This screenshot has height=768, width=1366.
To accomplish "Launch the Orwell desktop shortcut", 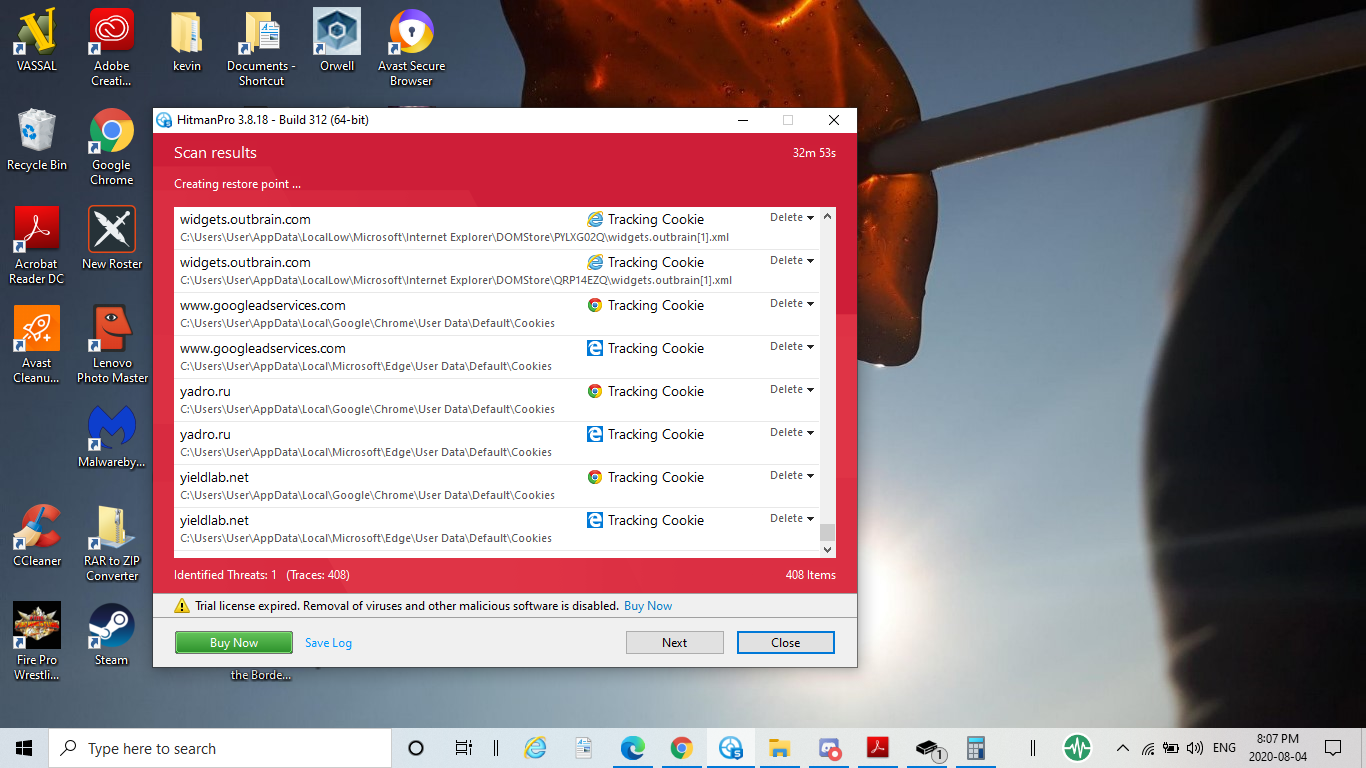I will tap(337, 40).
